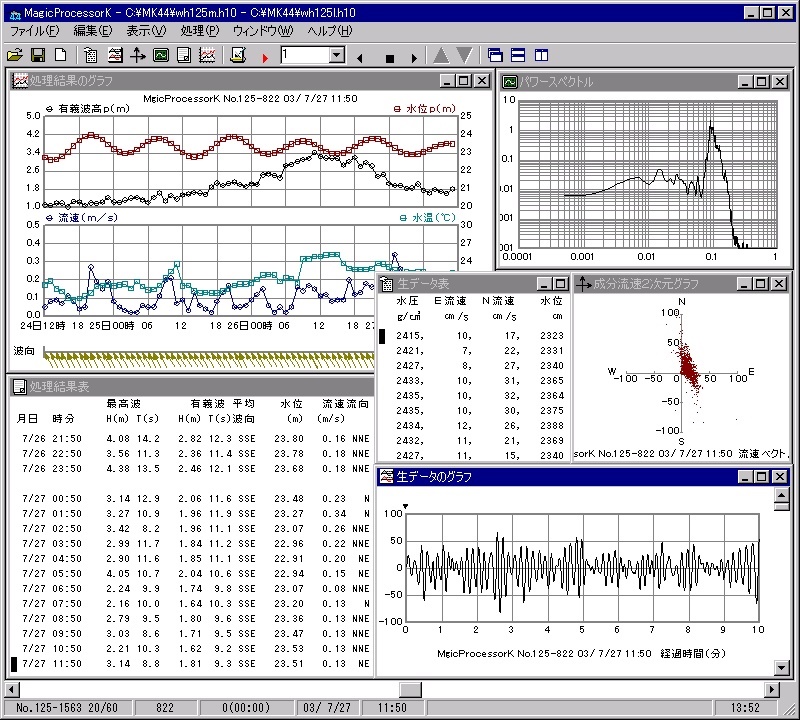Tile windows vertically from the toolbar
The width and height of the screenshot is (800, 720).
541,55
